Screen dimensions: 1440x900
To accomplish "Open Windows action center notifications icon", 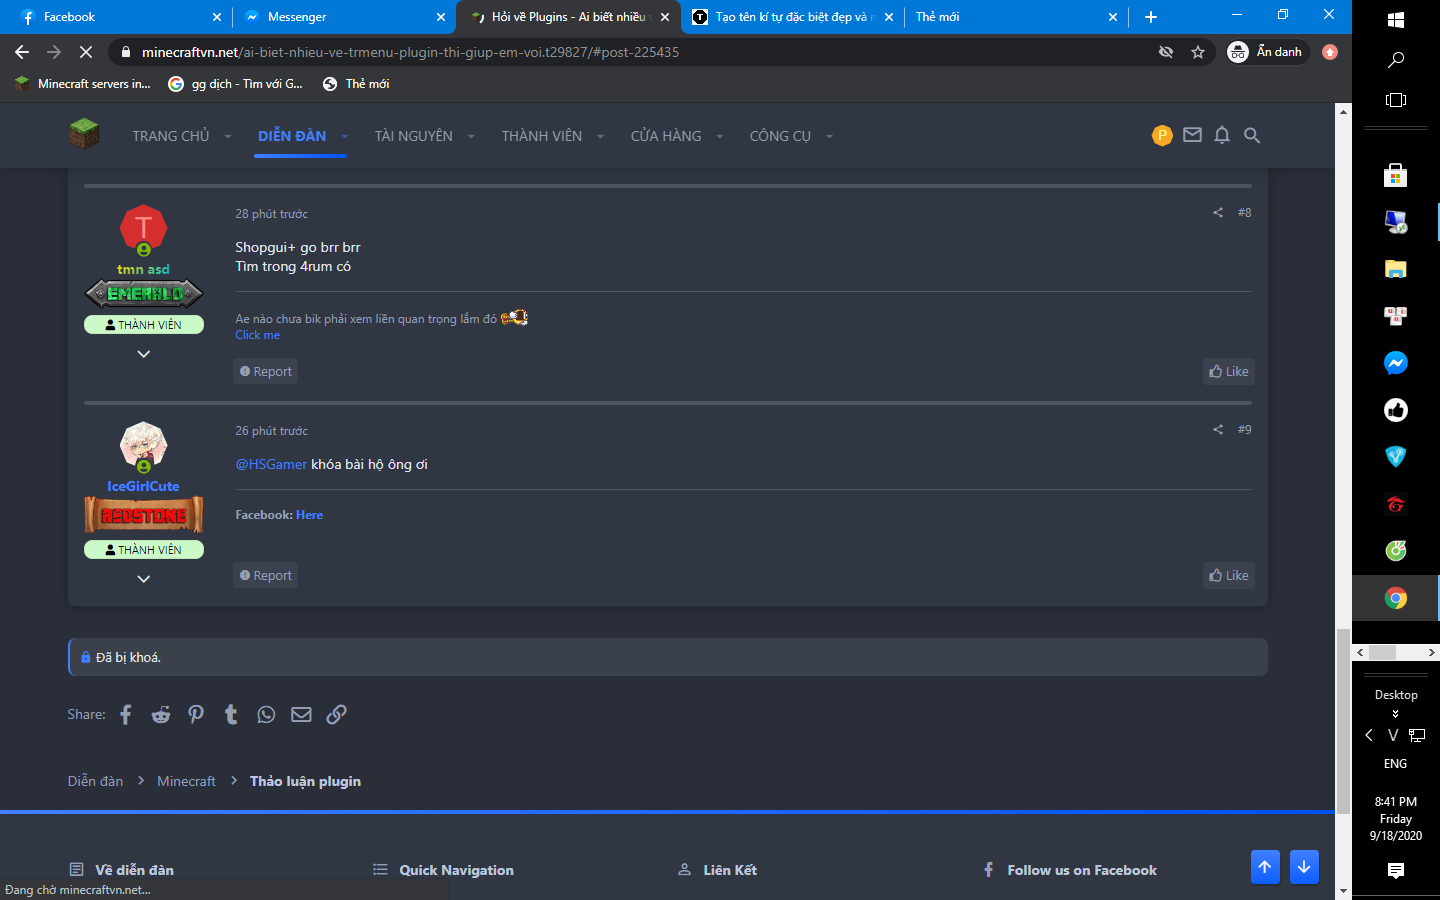I will pos(1396,871).
